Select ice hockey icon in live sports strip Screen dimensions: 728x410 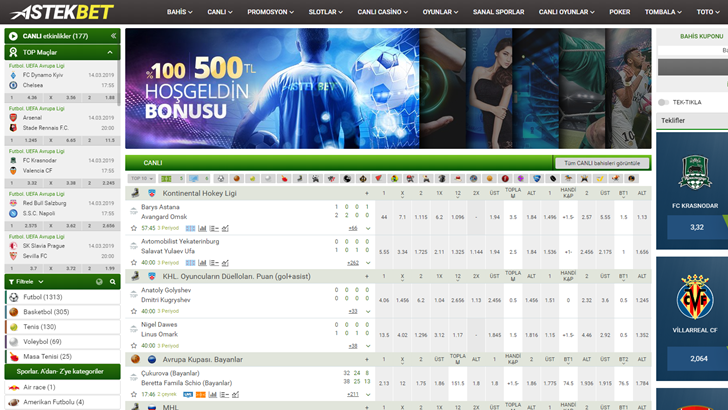coord(300,178)
